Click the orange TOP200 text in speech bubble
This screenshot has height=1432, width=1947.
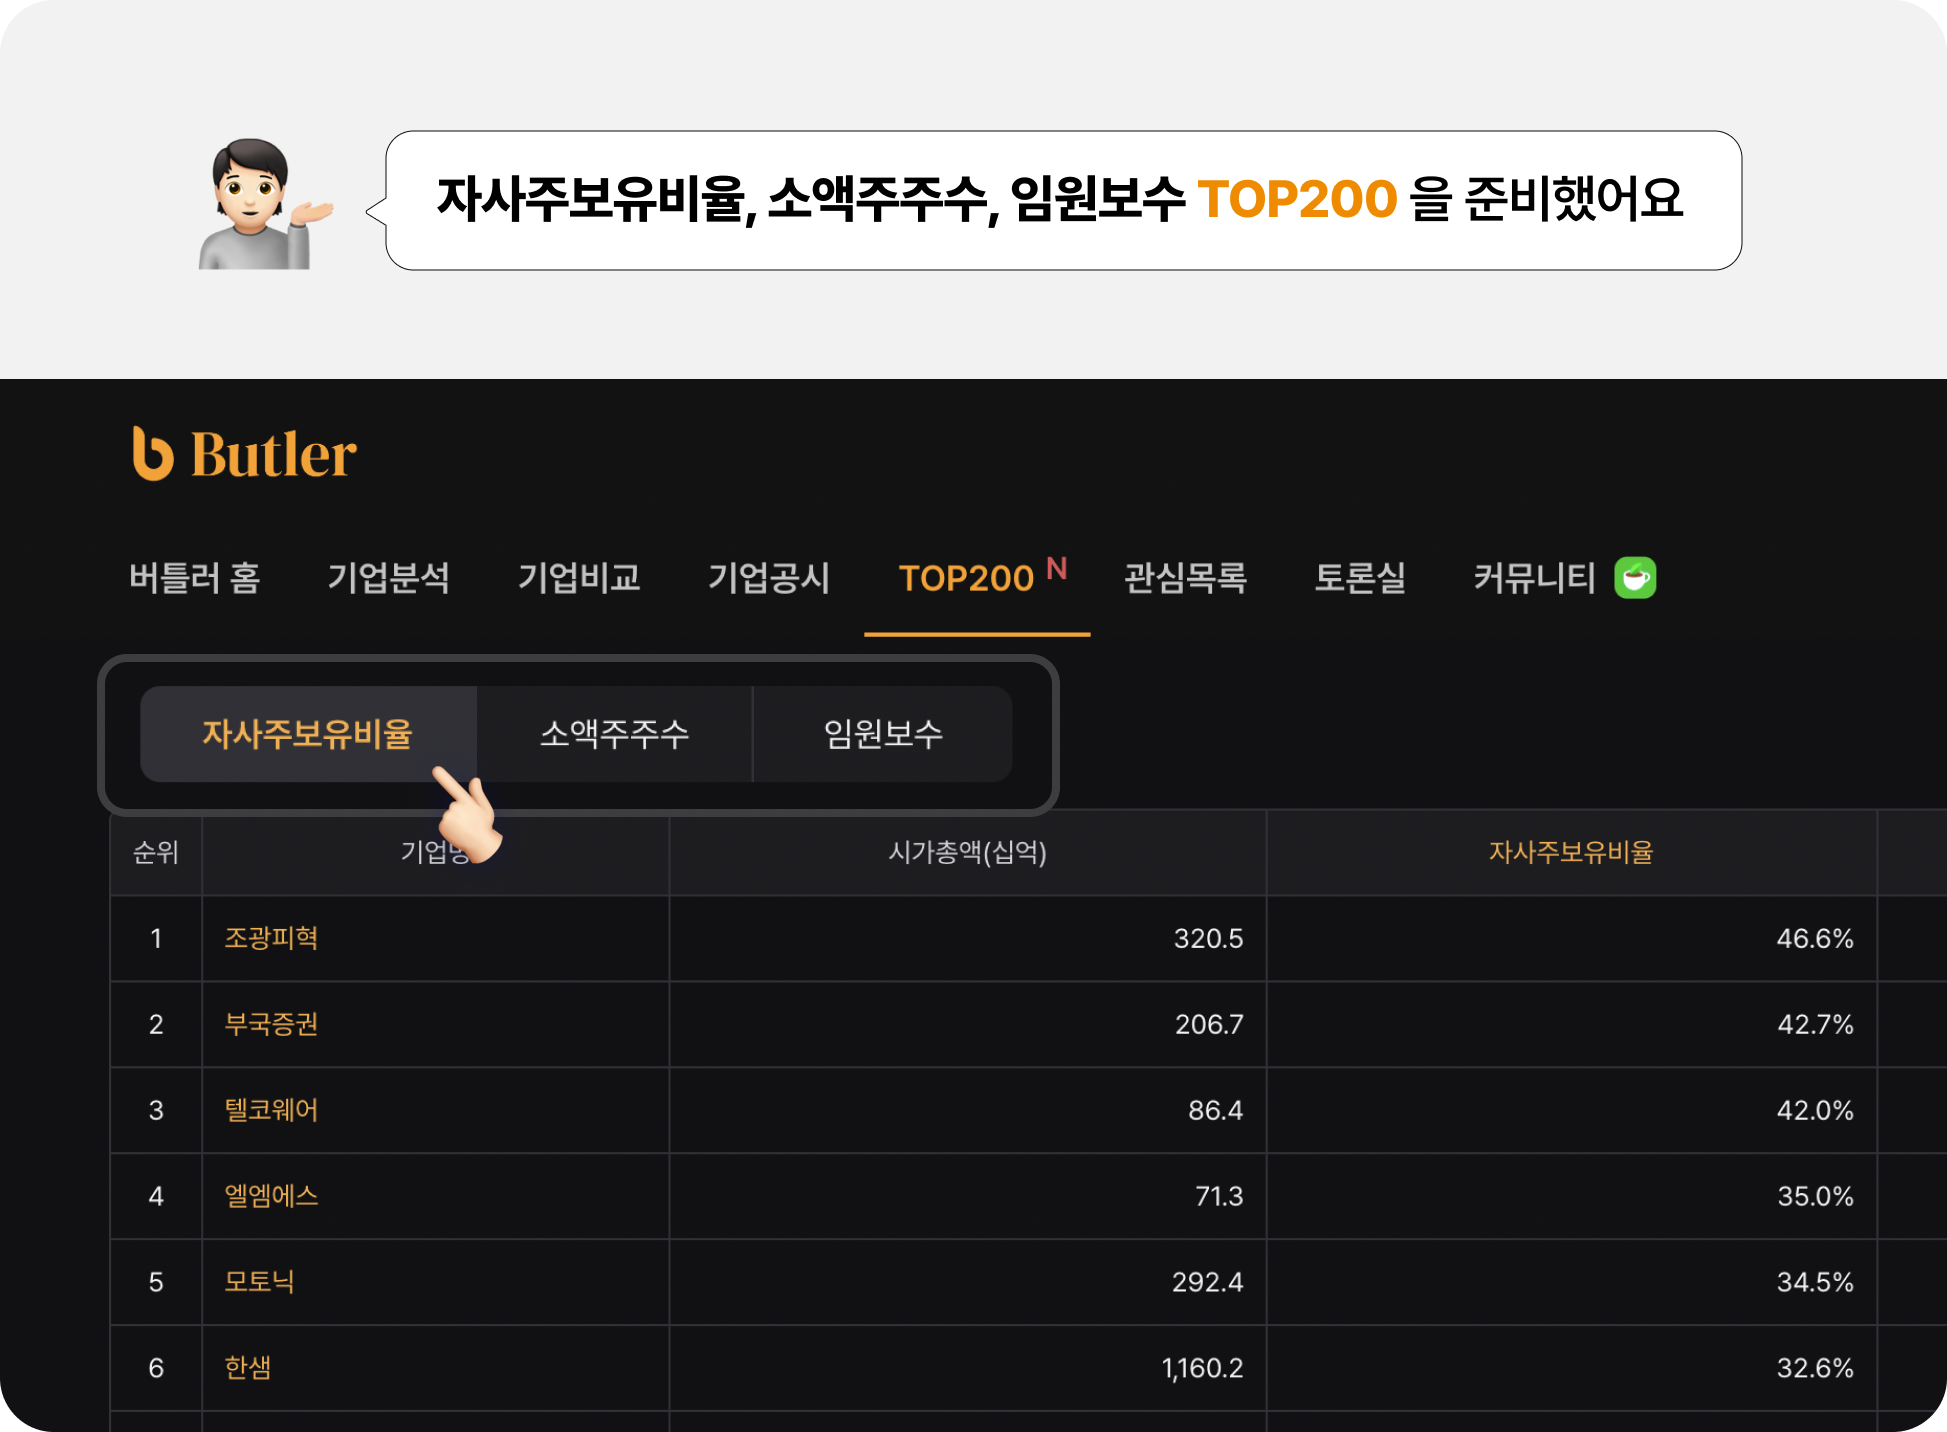click(1297, 199)
